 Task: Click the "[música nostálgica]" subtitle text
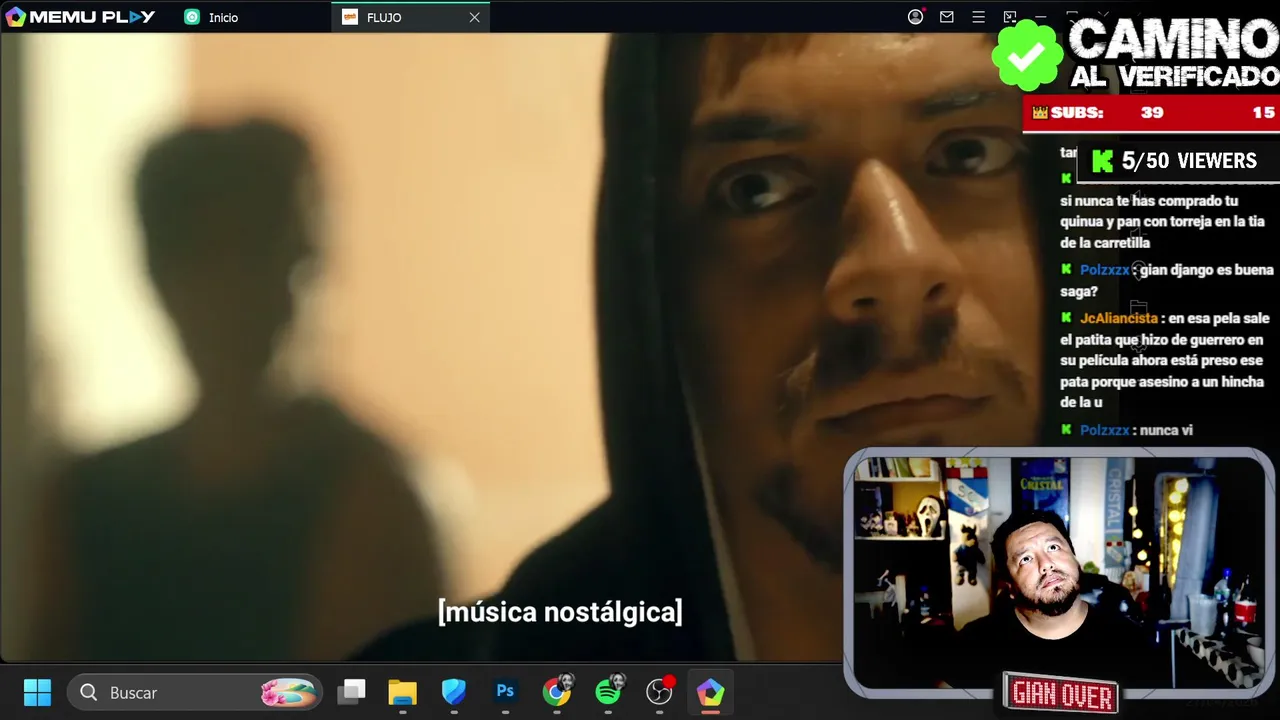click(560, 612)
